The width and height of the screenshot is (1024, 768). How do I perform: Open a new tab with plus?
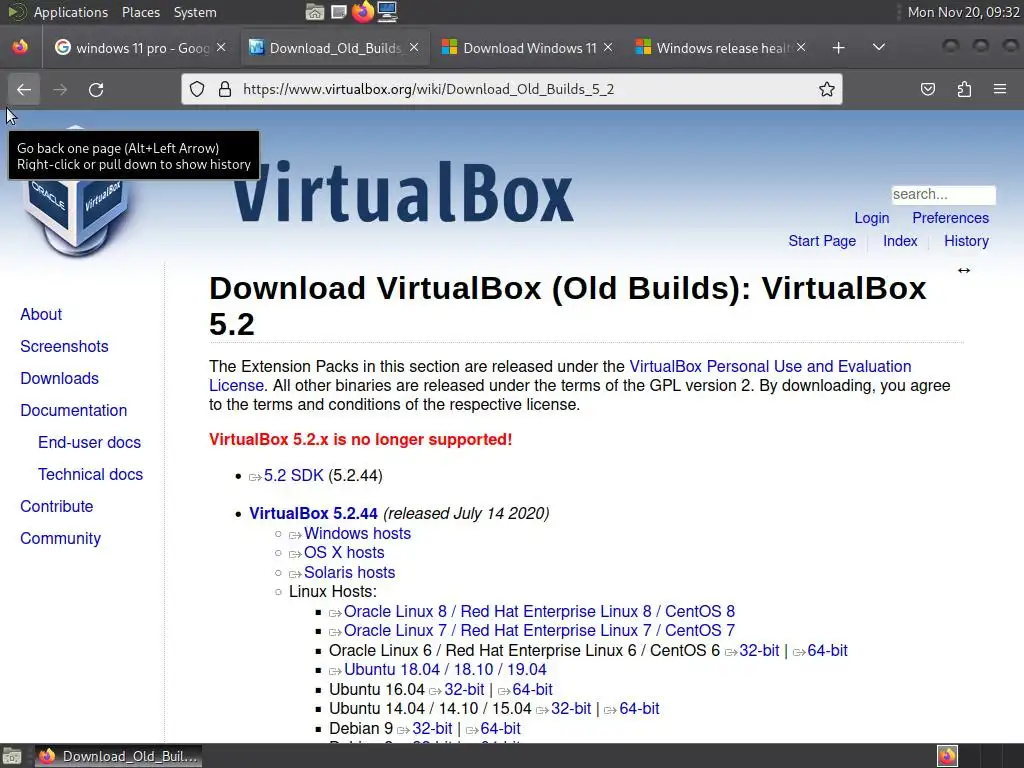pyautogui.click(x=839, y=48)
